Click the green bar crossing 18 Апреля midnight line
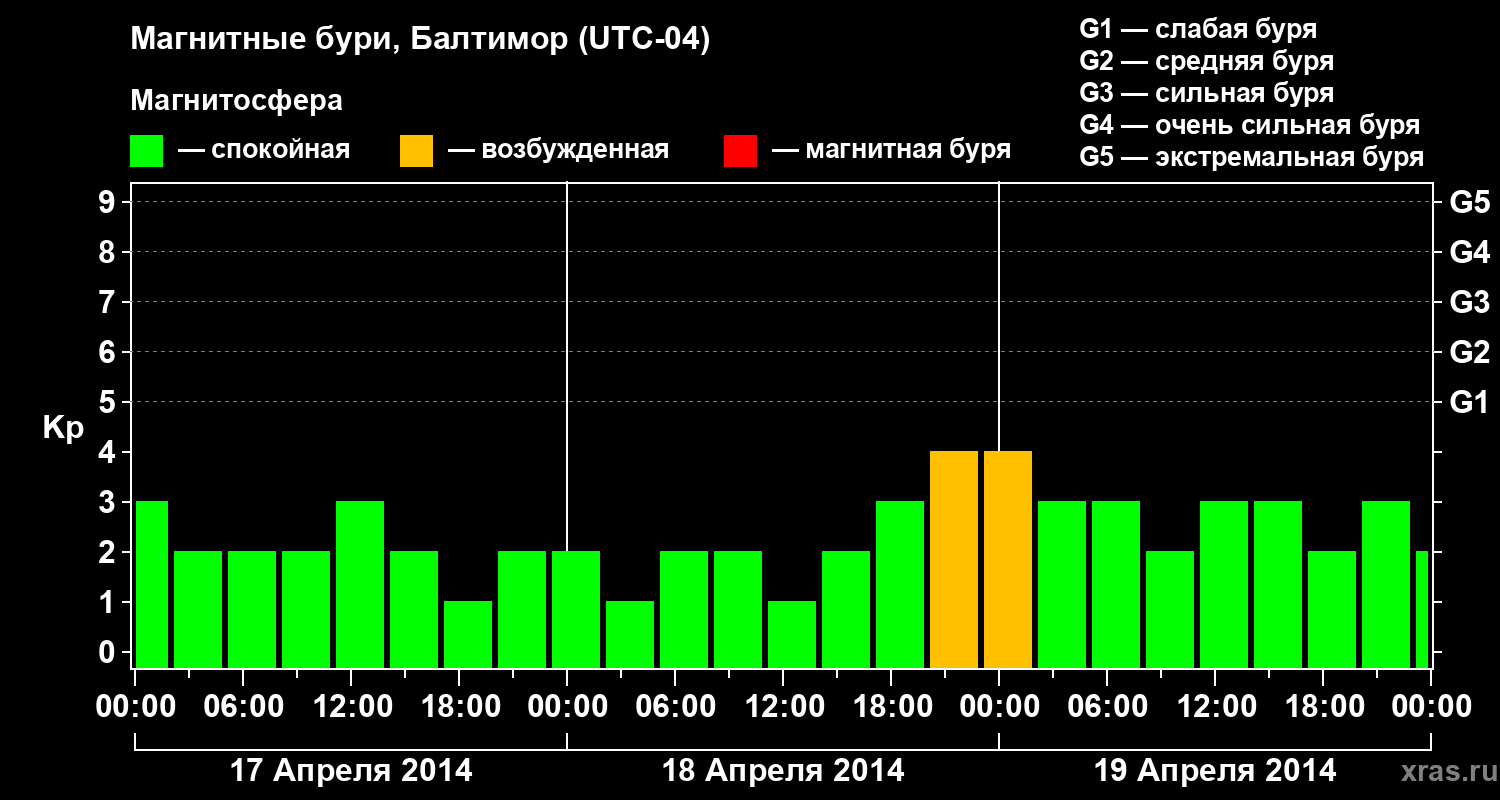Viewport: 1500px width, 800px height. pos(576,610)
